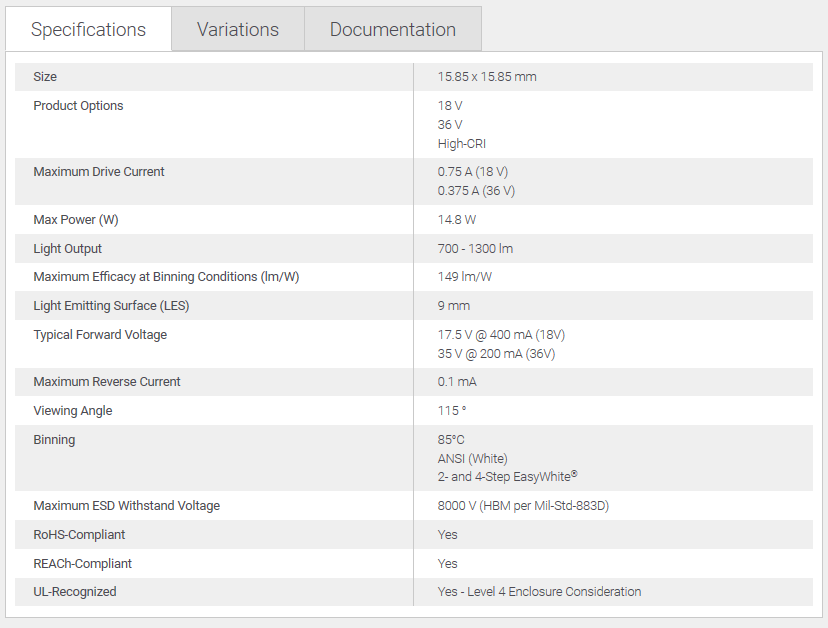Click the Size row label

45,77
